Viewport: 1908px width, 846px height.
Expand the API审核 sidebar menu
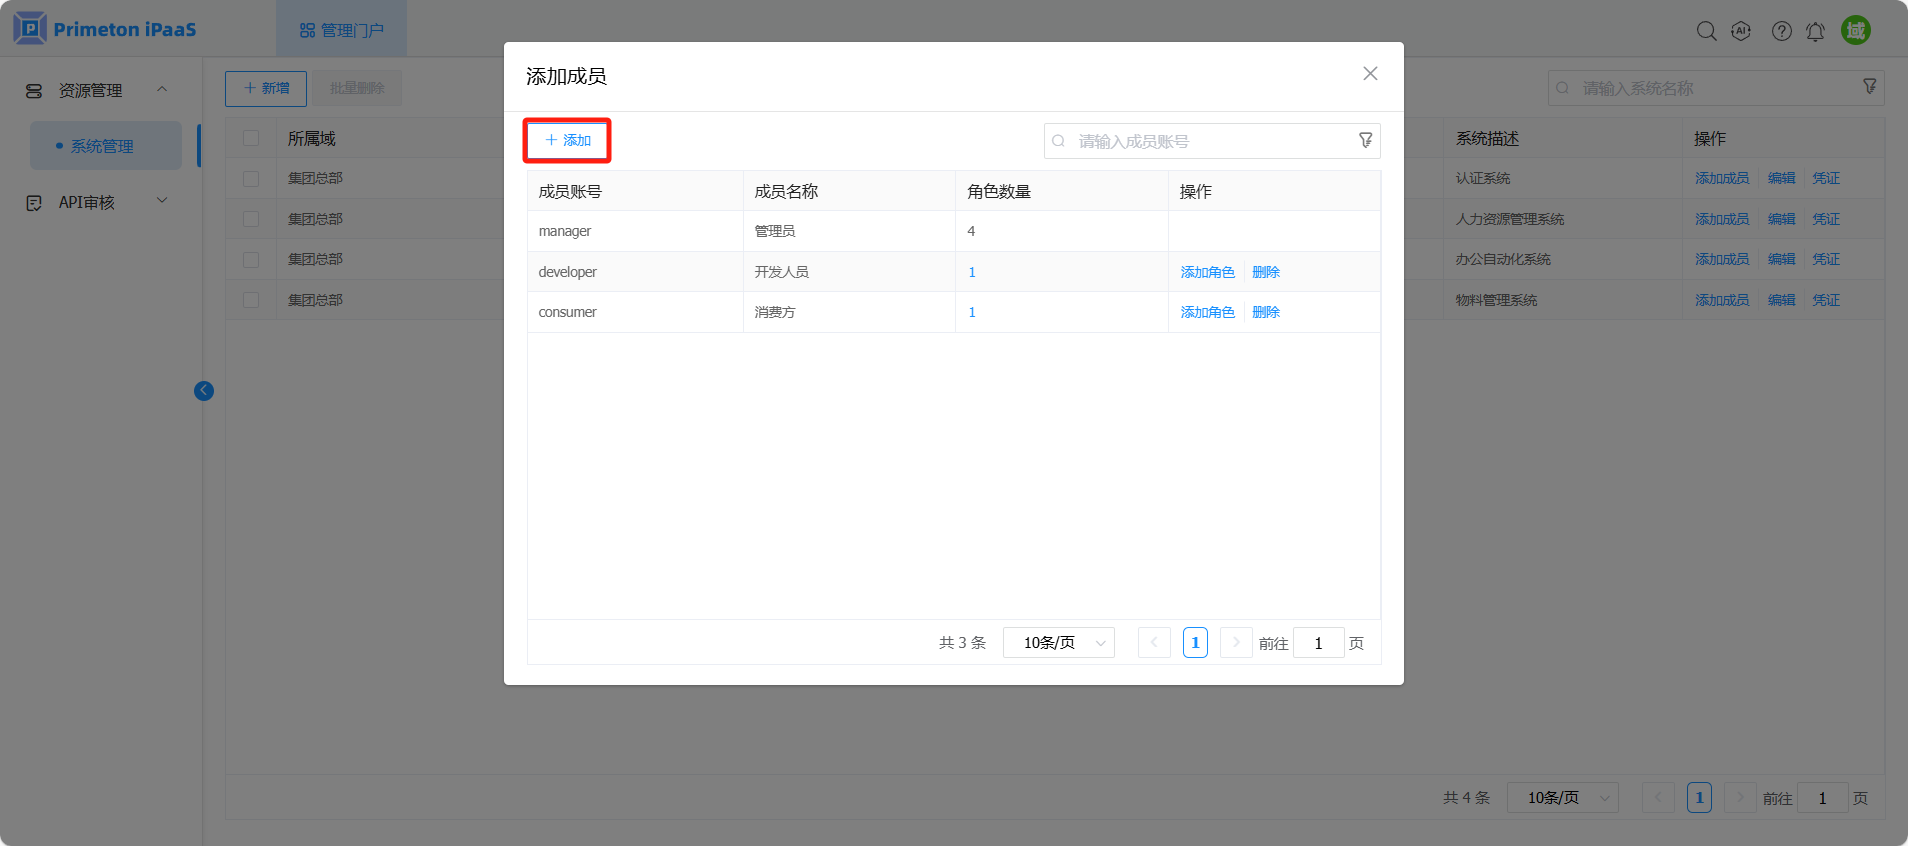coord(97,202)
